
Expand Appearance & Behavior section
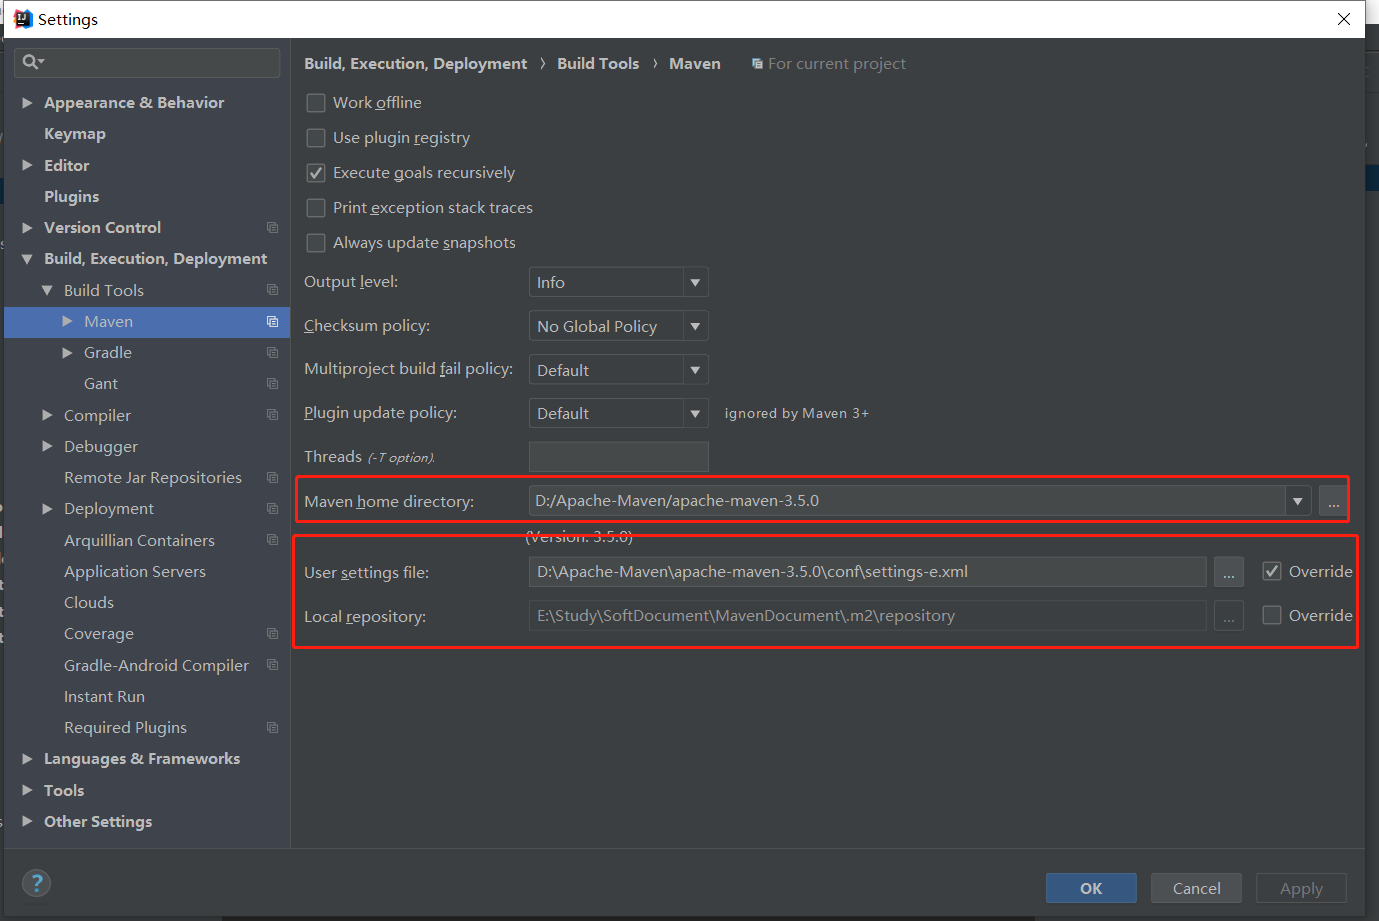28,103
